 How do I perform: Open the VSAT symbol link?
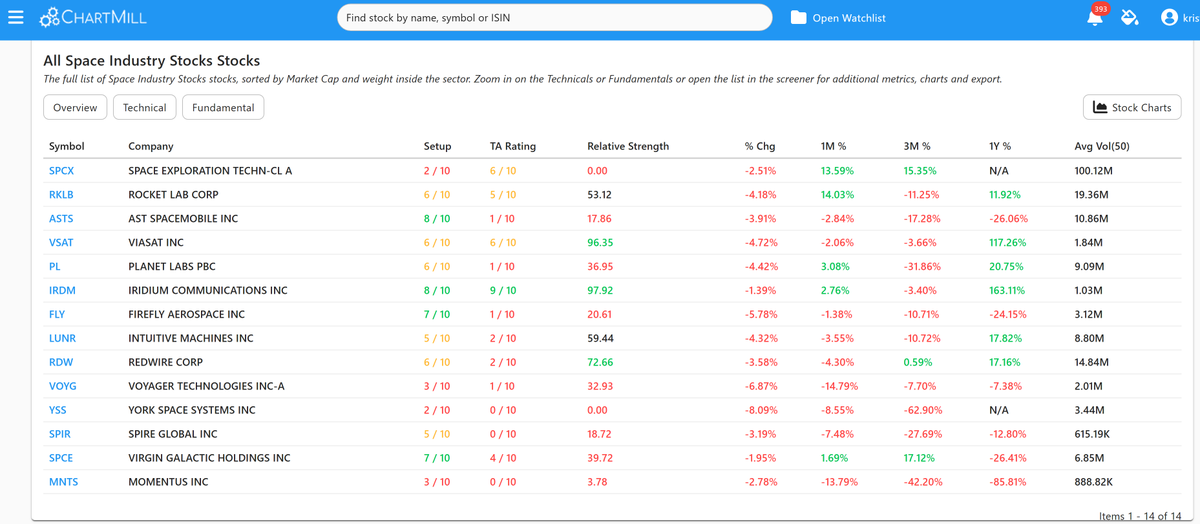(61, 243)
